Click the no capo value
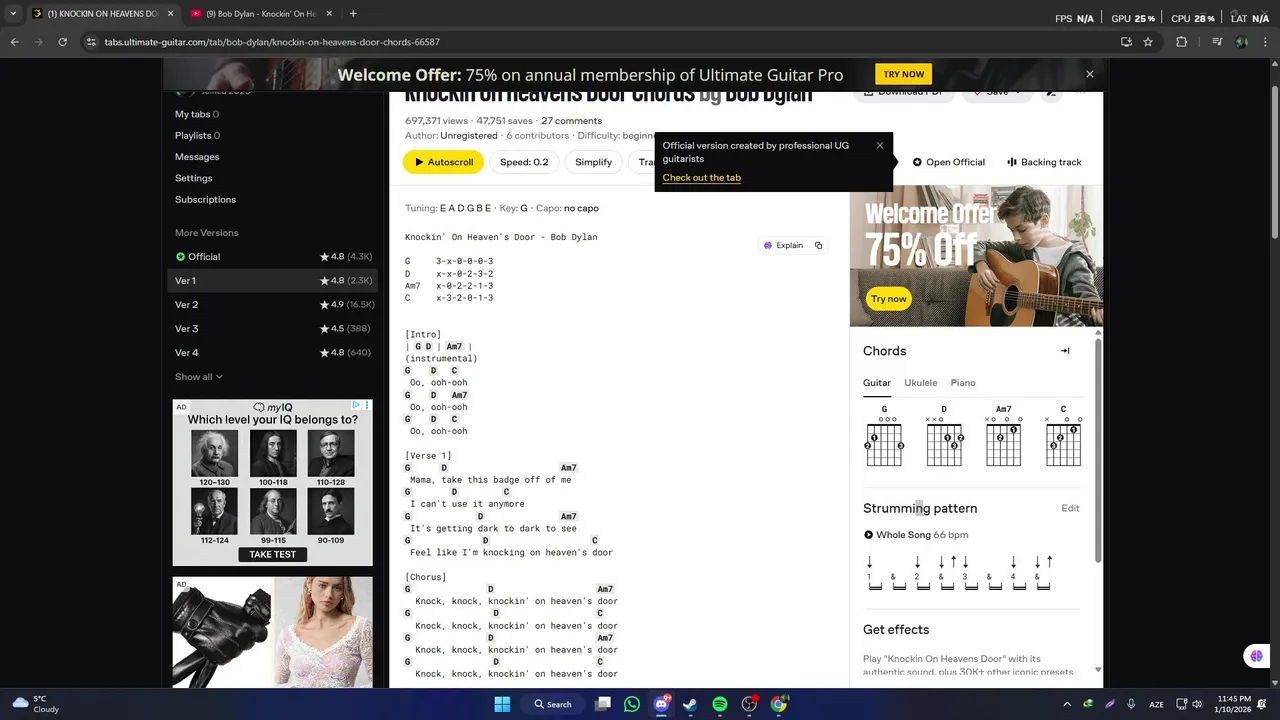Screen dimensions: 1280x720 tap(581, 208)
